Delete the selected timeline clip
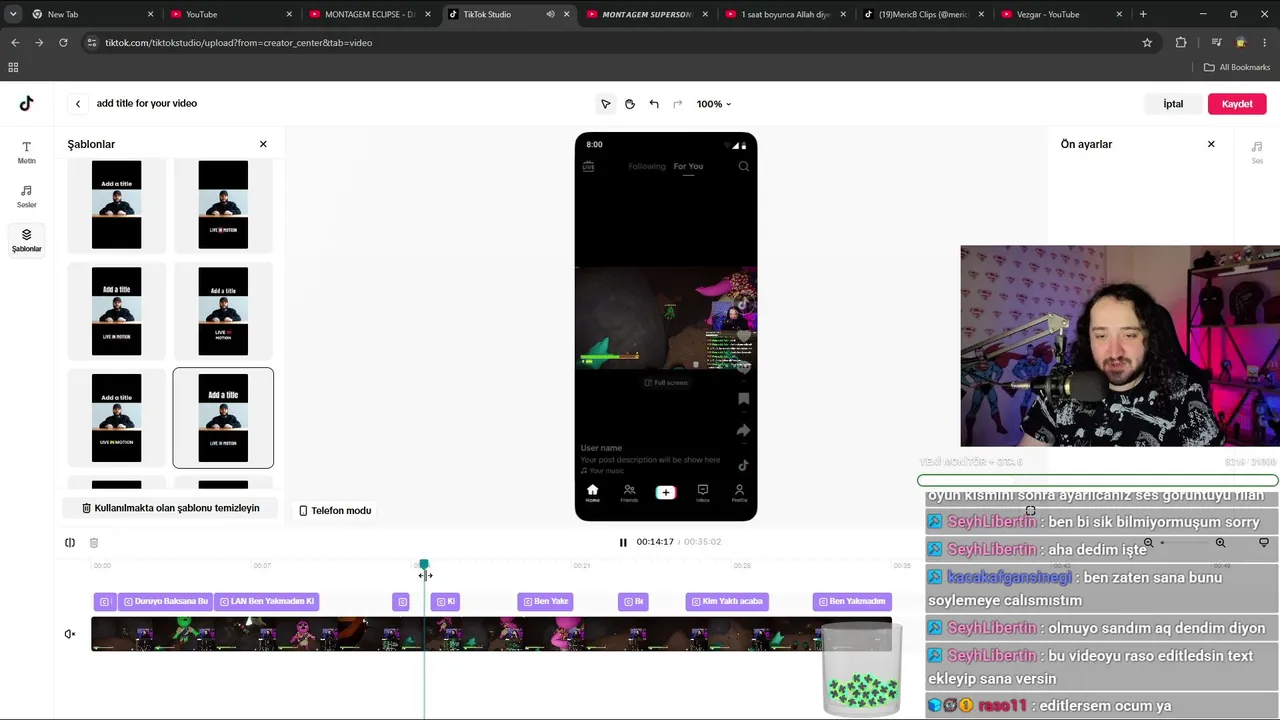The height and width of the screenshot is (720, 1280). tap(94, 542)
